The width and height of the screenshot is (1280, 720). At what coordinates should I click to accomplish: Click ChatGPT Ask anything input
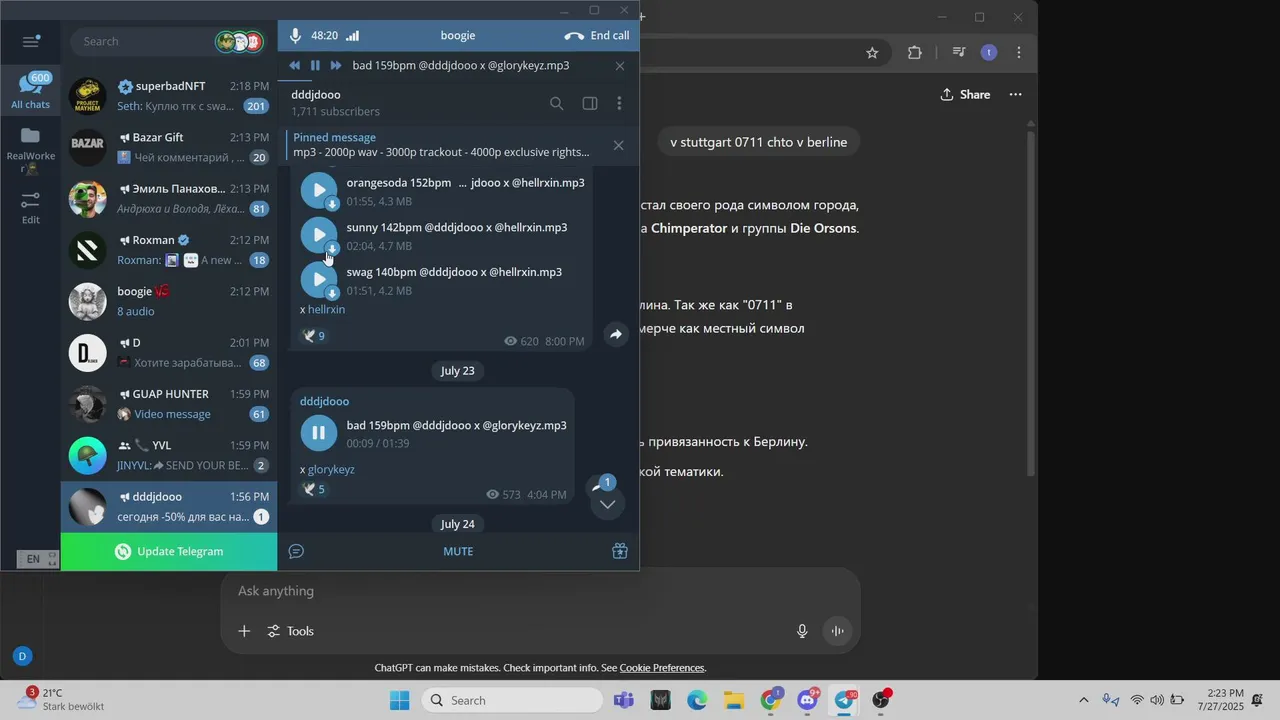[540, 591]
